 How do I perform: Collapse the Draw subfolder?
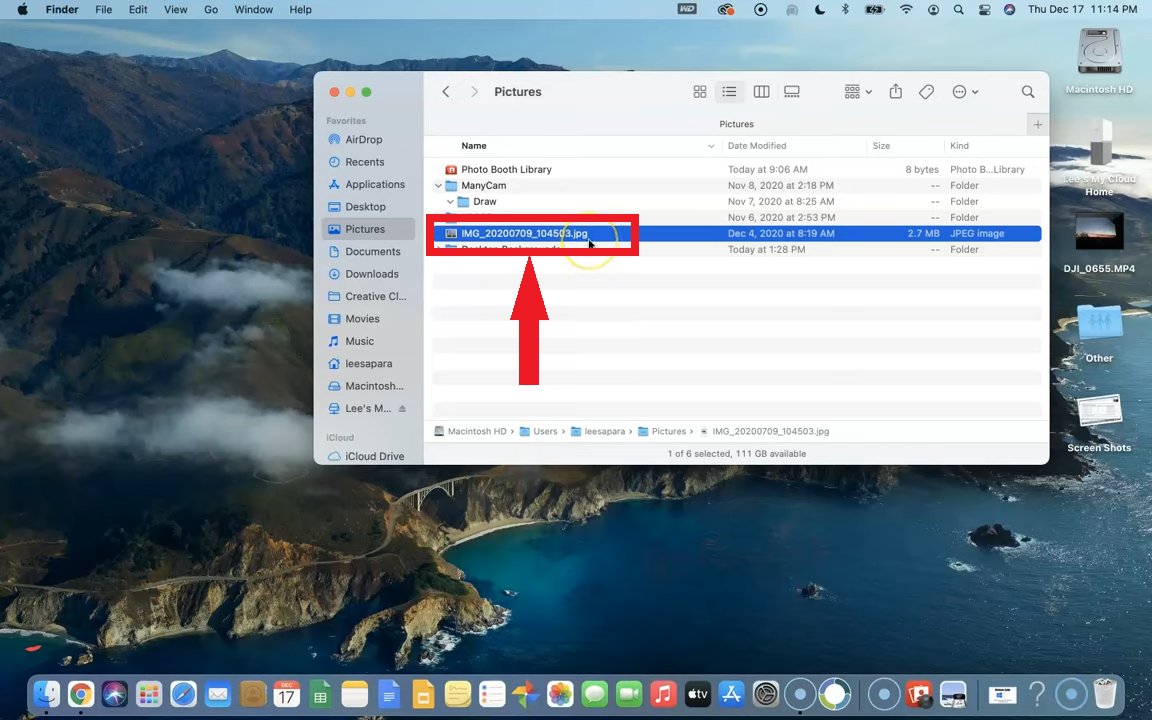tap(450, 202)
